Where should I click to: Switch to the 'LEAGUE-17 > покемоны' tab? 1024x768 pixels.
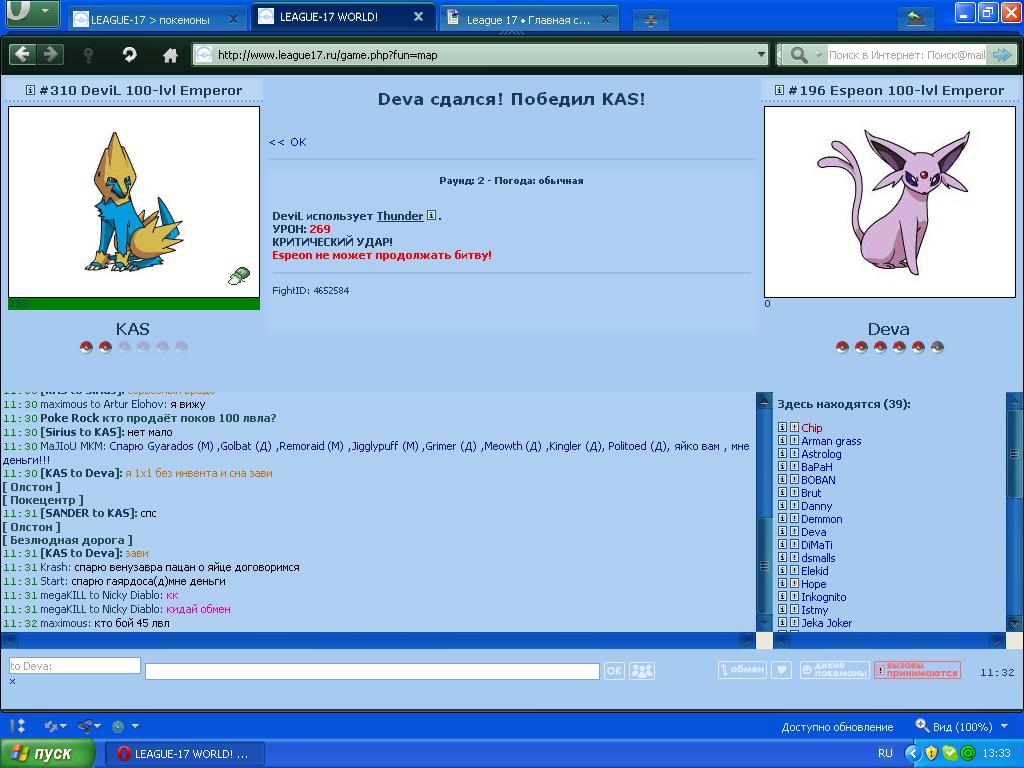157,20
